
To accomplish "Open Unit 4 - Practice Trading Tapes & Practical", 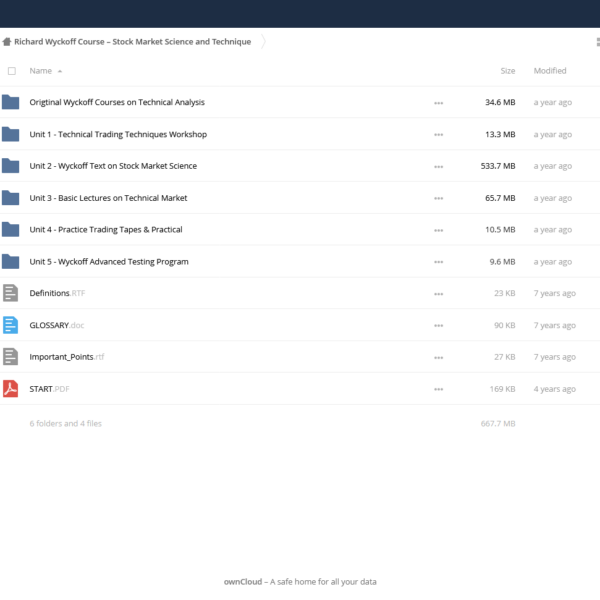I will (106, 230).
